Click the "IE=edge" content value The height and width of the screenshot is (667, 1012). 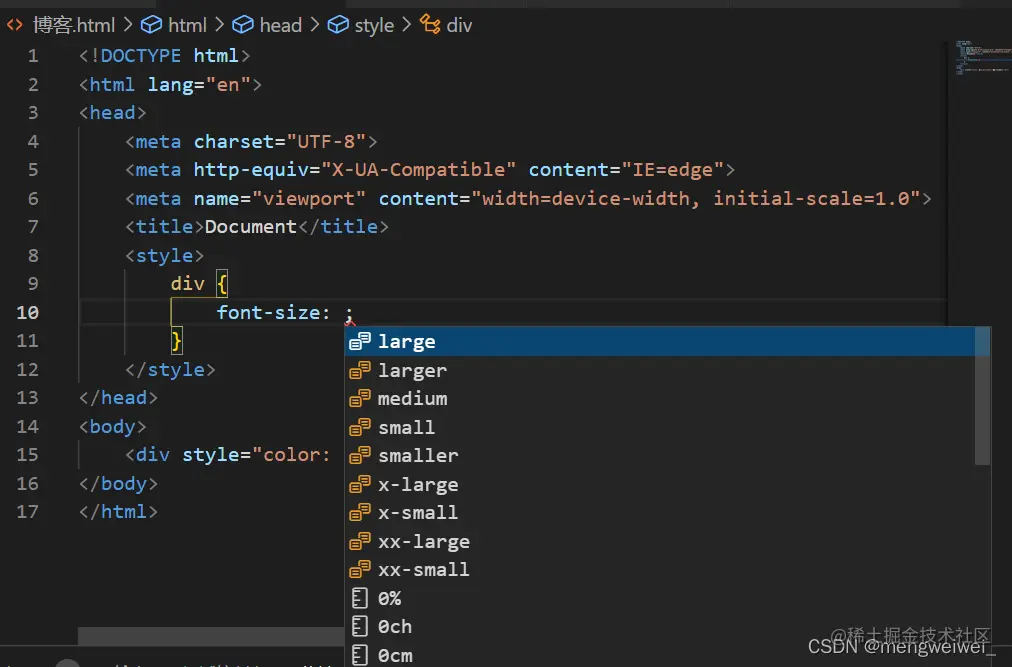pyautogui.click(x=673, y=170)
